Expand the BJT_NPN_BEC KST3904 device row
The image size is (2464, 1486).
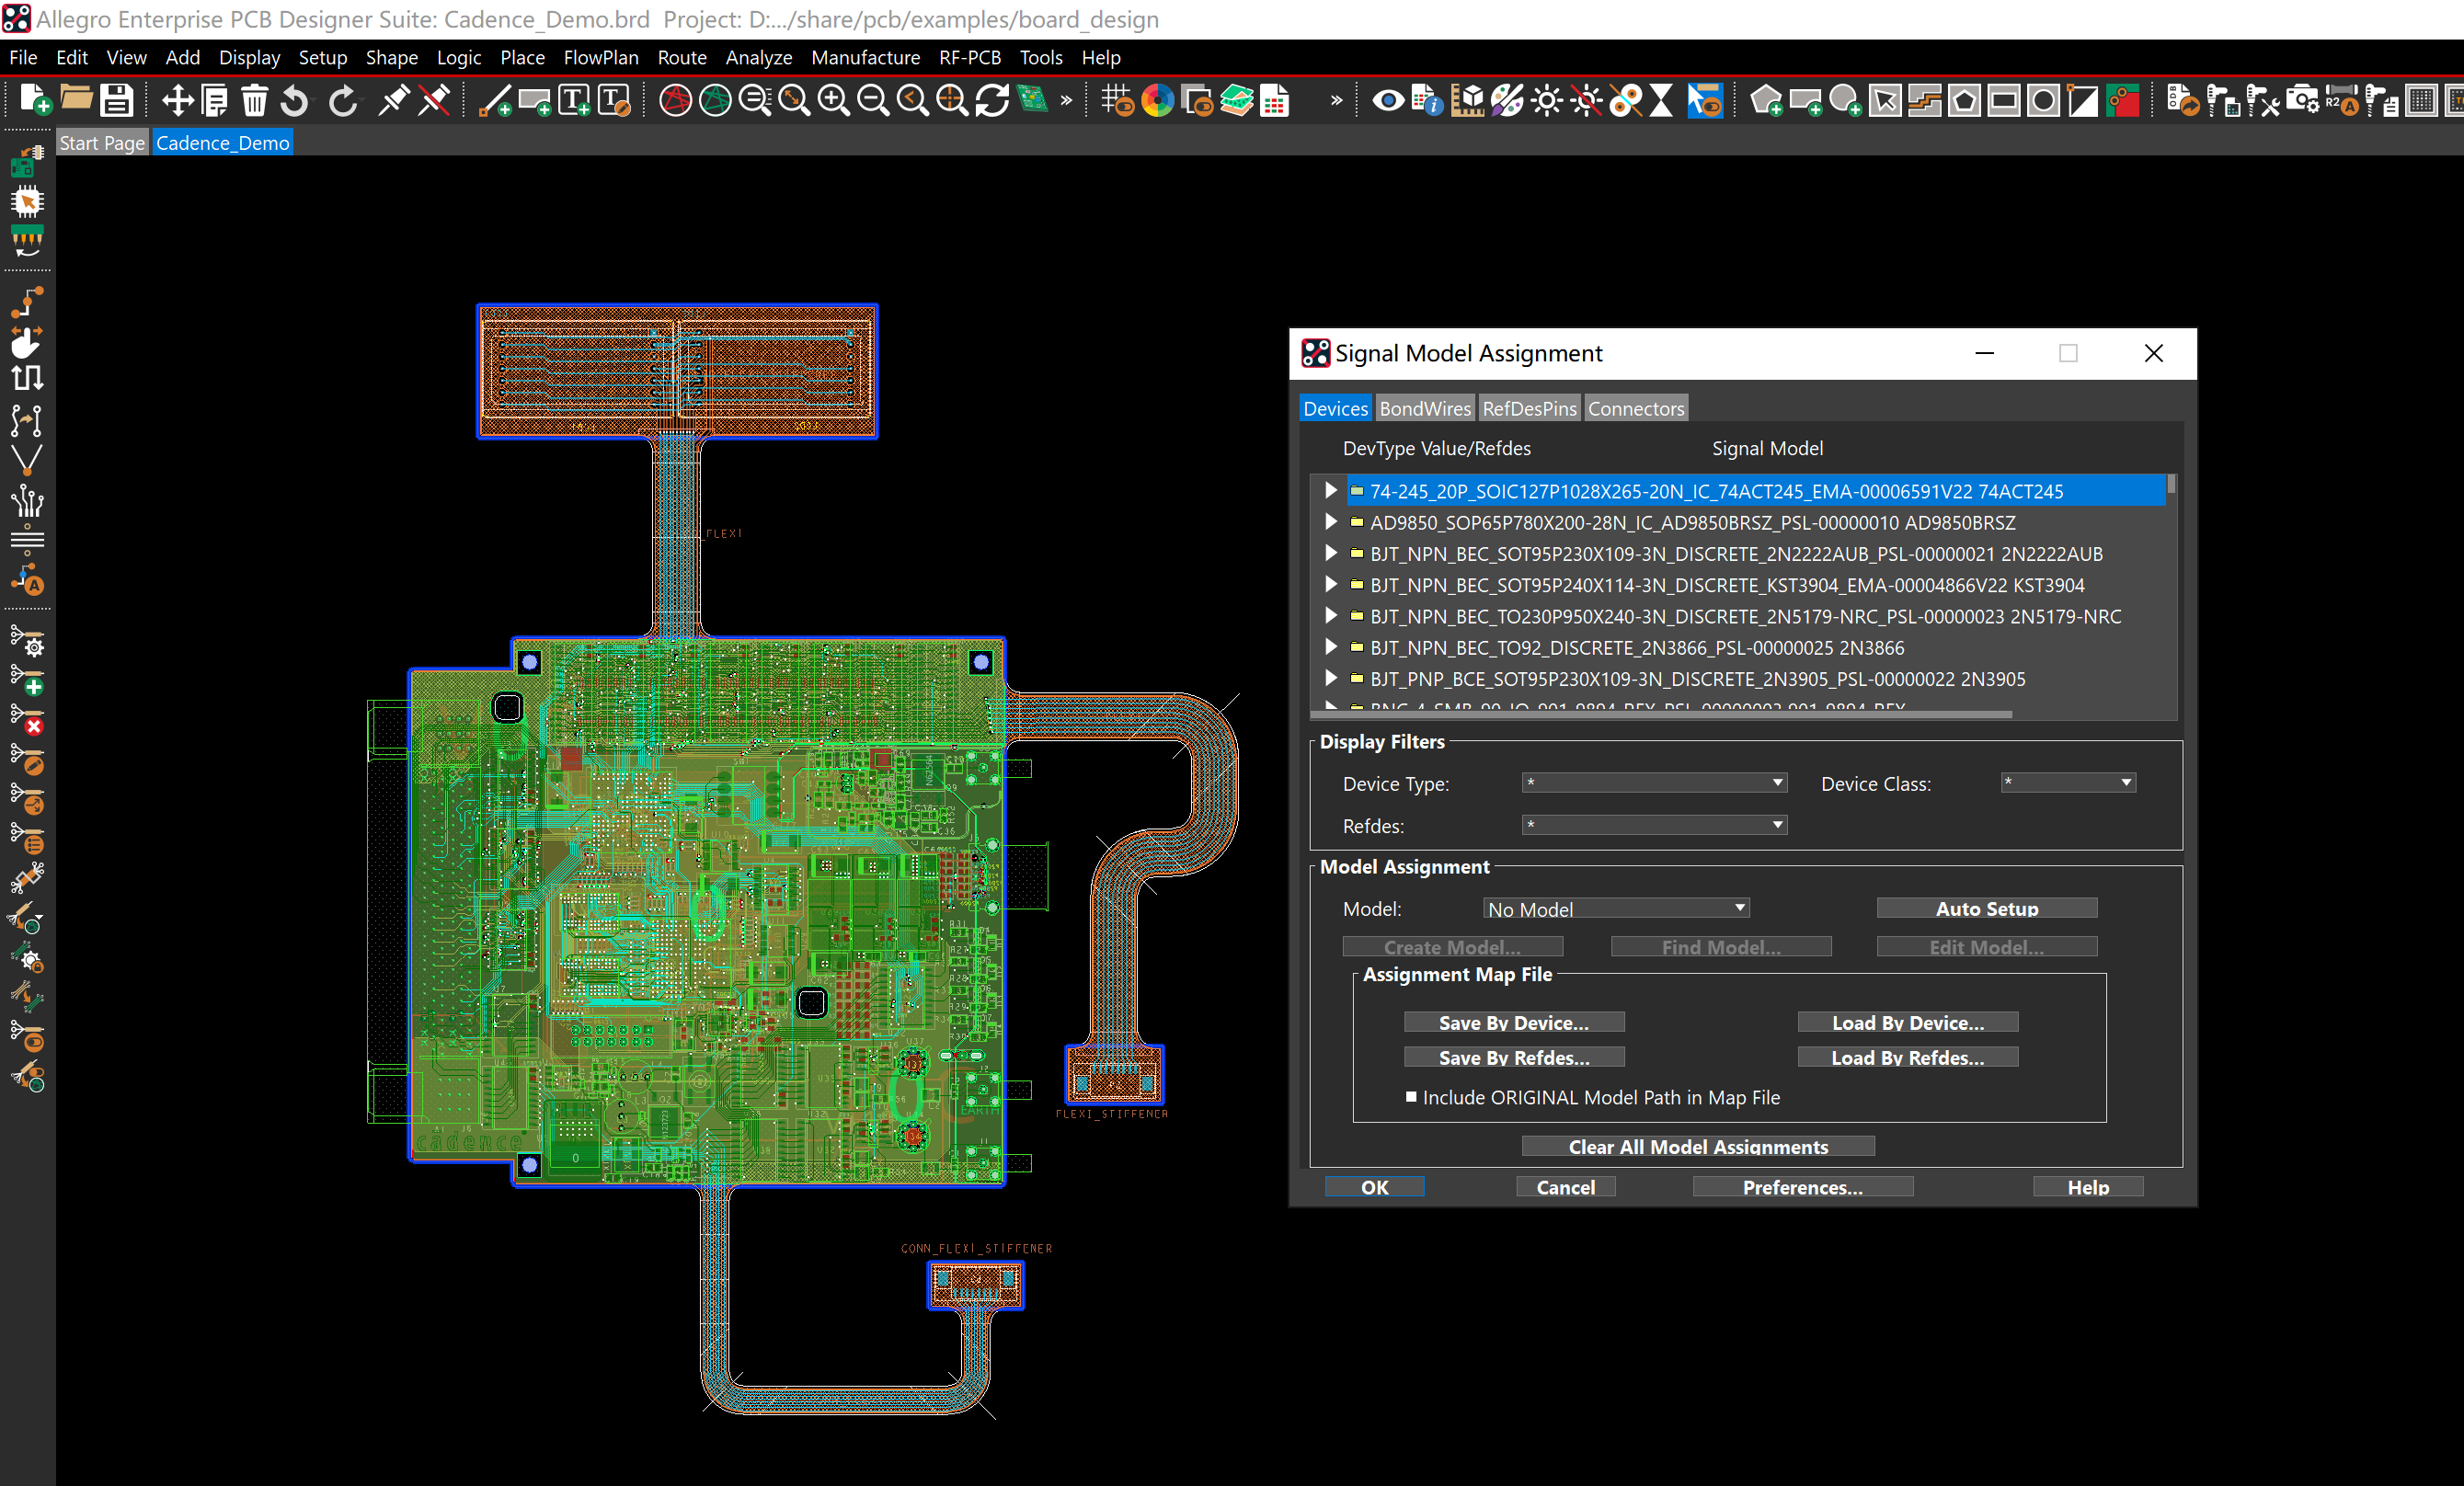[1330, 584]
